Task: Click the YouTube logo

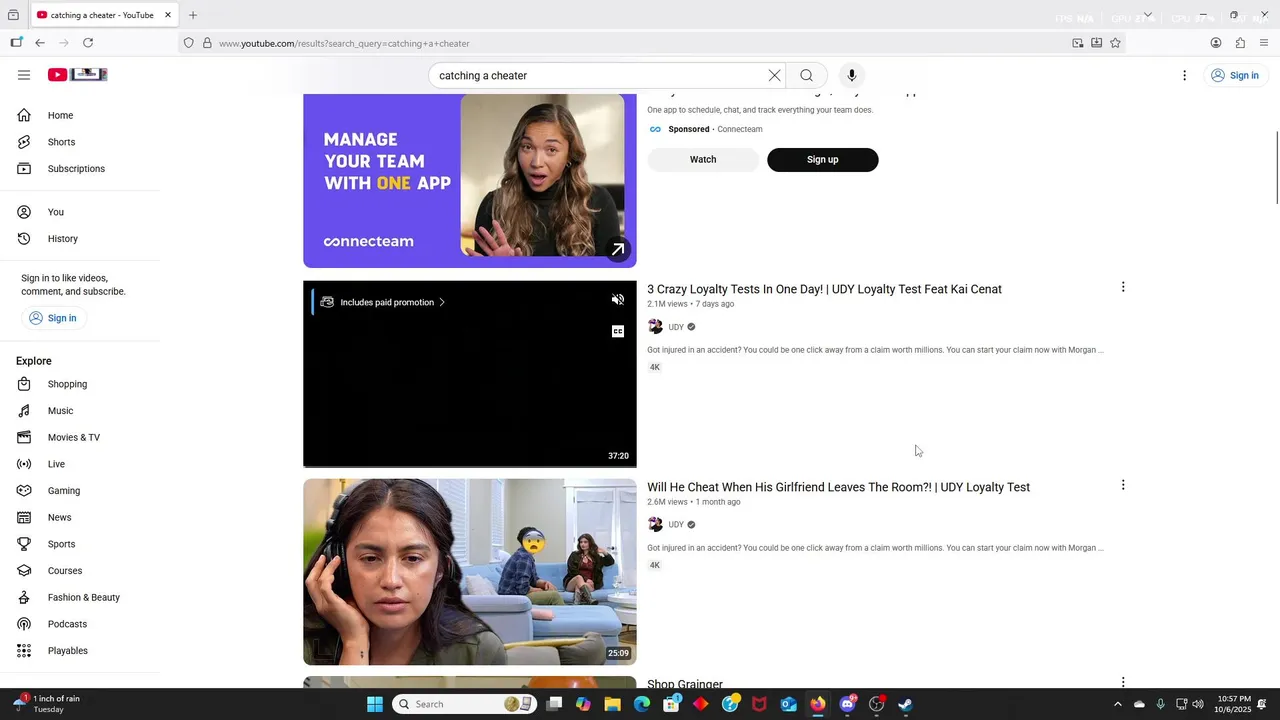Action: 77,75
